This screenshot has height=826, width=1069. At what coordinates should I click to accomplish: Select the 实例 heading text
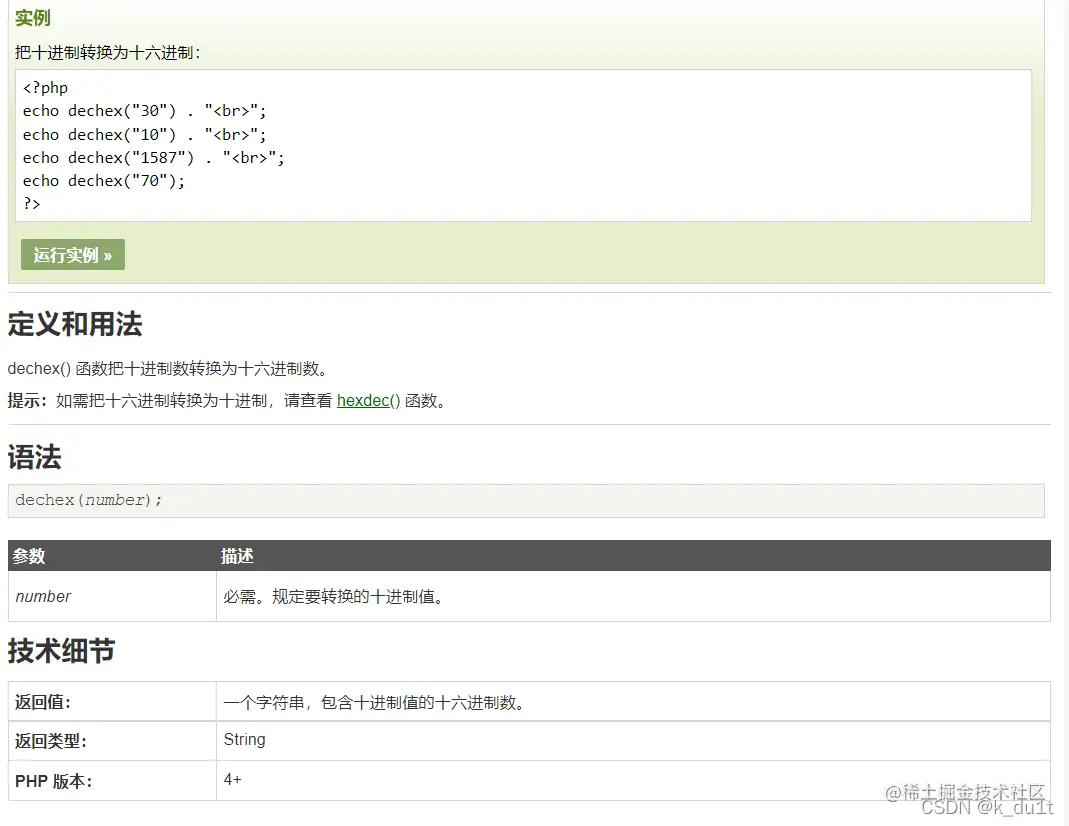pyautogui.click(x=33, y=18)
